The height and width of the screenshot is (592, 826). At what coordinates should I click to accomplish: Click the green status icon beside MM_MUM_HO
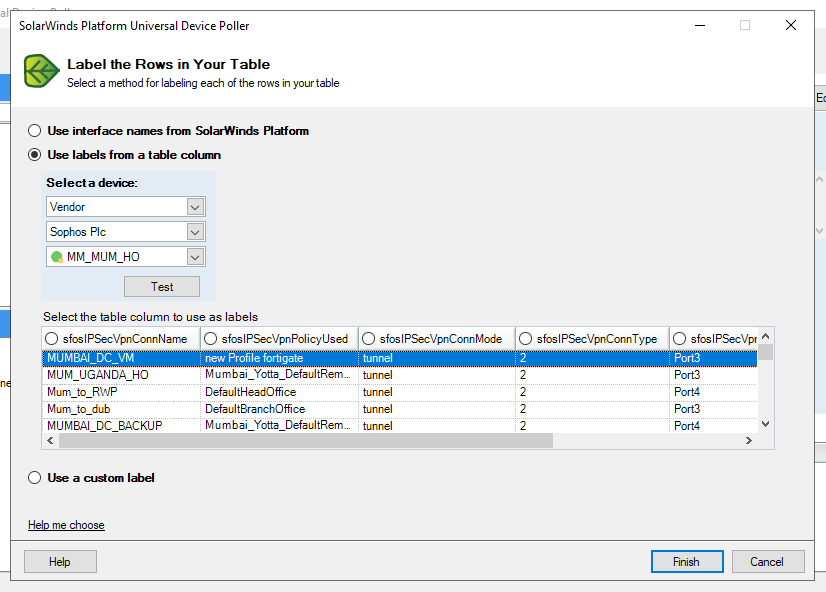(x=57, y=257)
